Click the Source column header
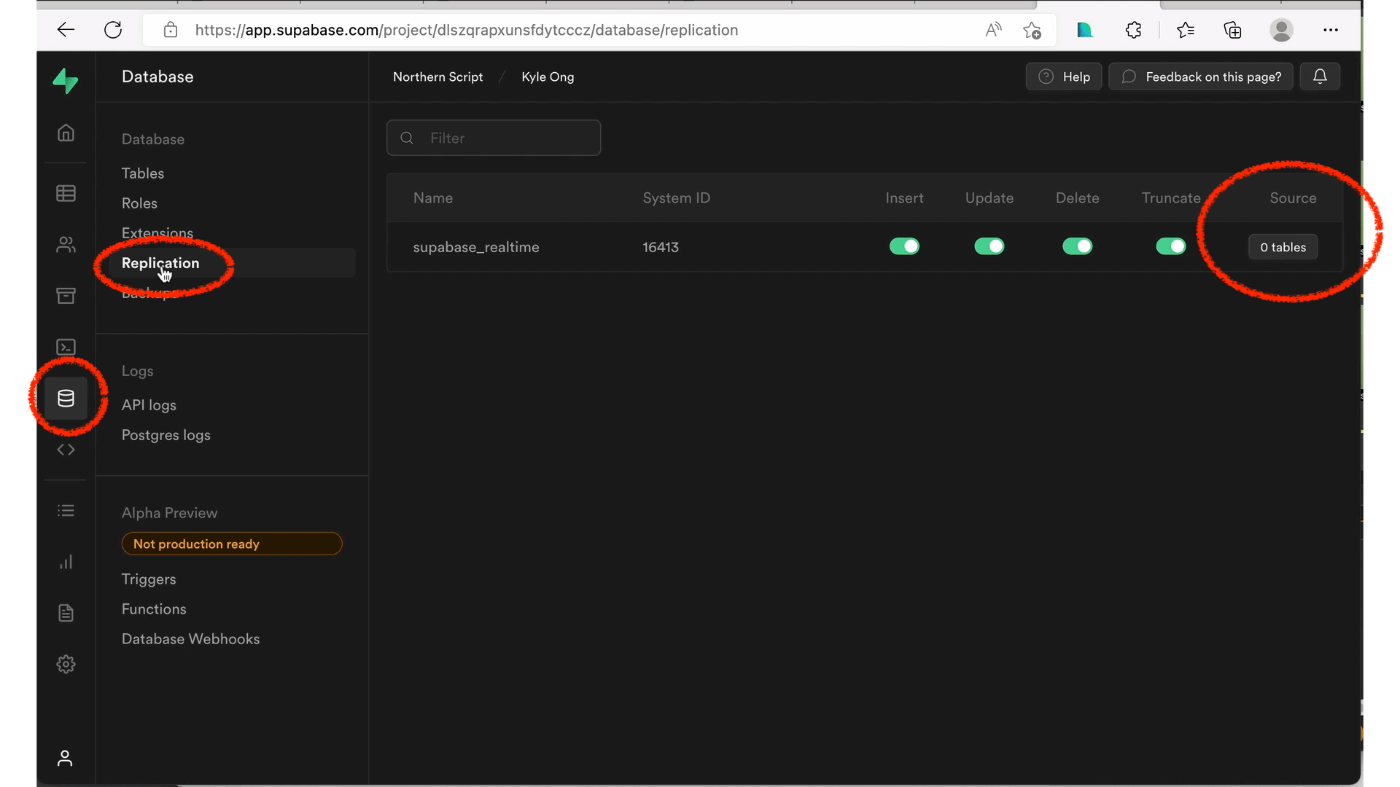The image size is (1400, 787). pyautogui.click(x=1293, y=198)
